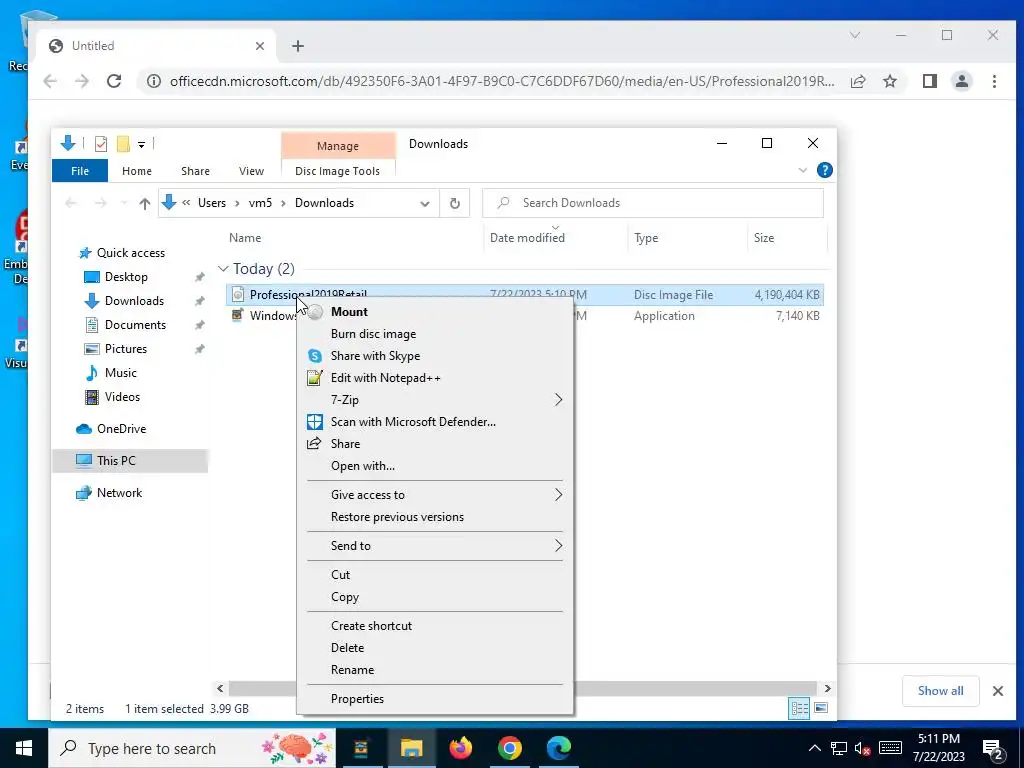Expand the Send to submenu arrow

[558, 546]
